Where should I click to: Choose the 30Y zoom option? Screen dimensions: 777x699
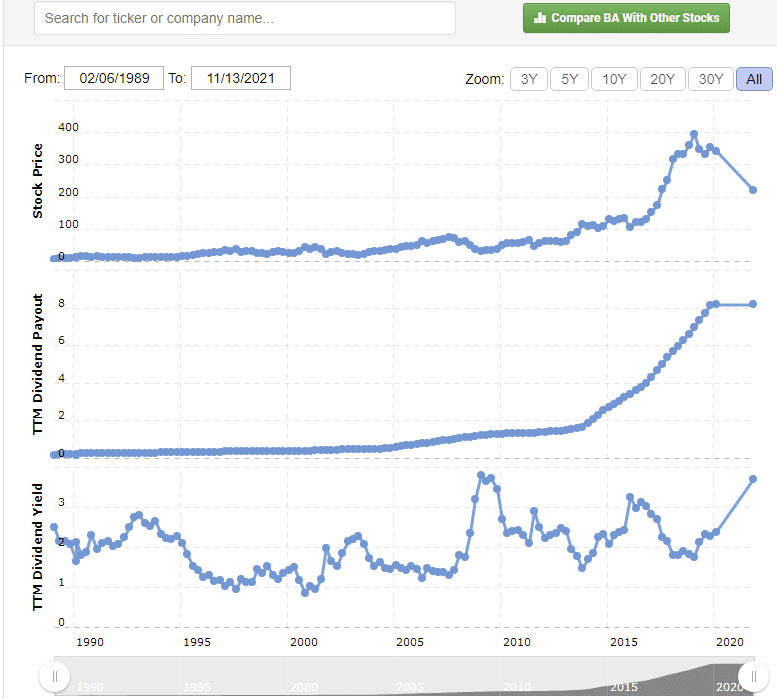(710, 79)
